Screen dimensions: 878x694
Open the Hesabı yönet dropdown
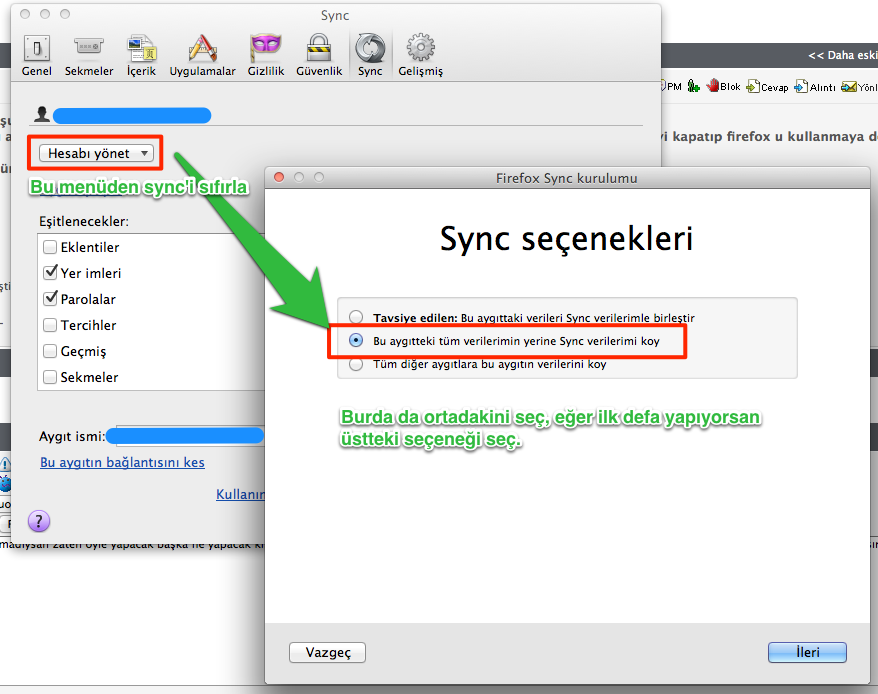[96, 153]
